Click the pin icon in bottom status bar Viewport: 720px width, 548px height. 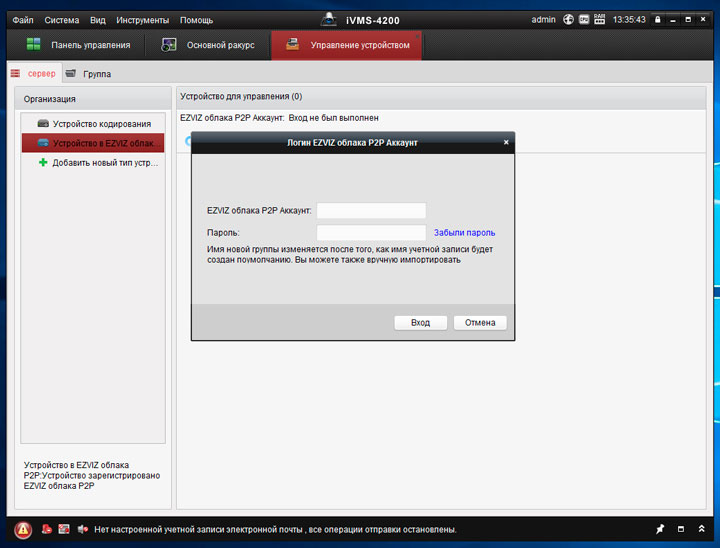point(659,529)
